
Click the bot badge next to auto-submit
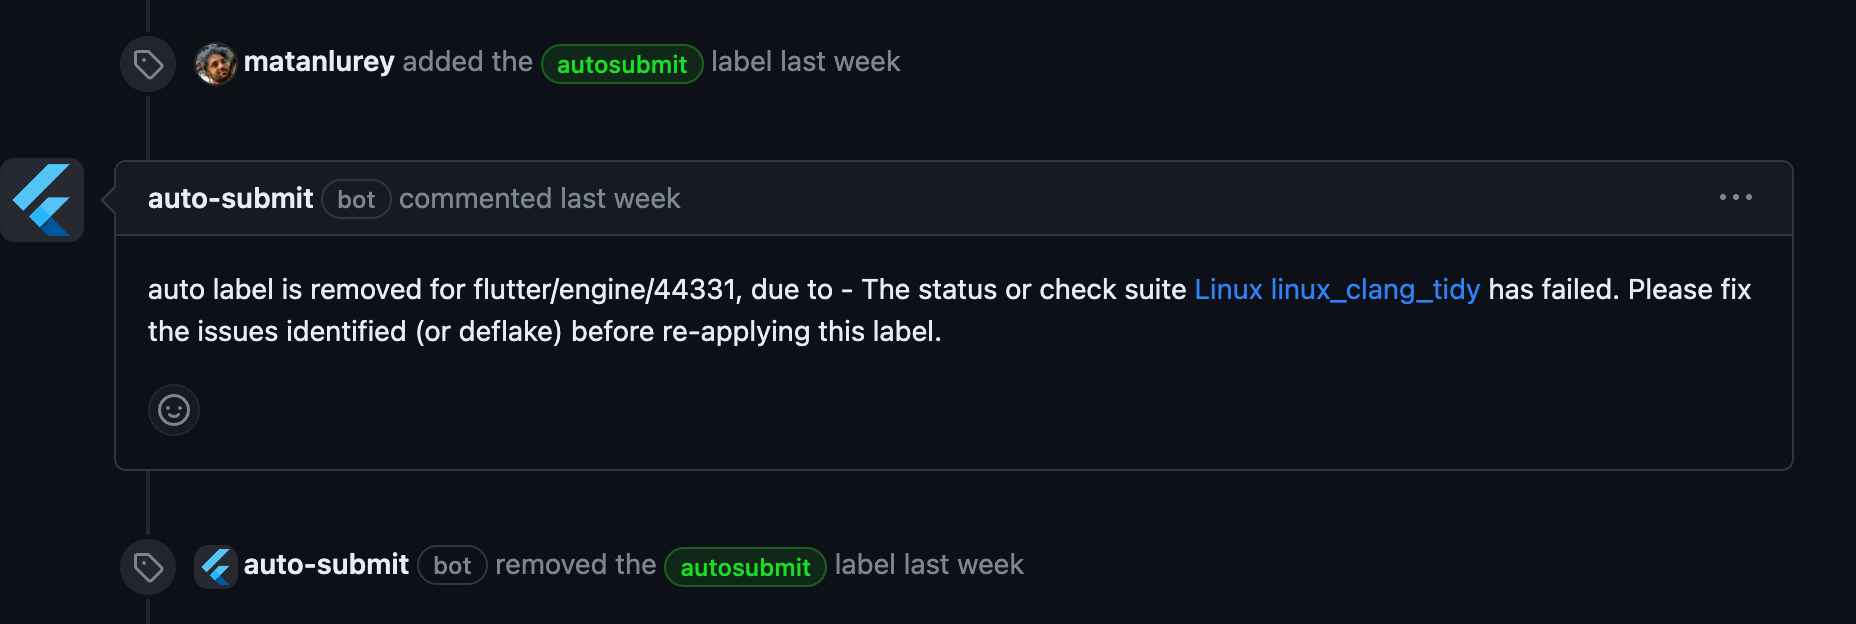[x=356, y=199]
